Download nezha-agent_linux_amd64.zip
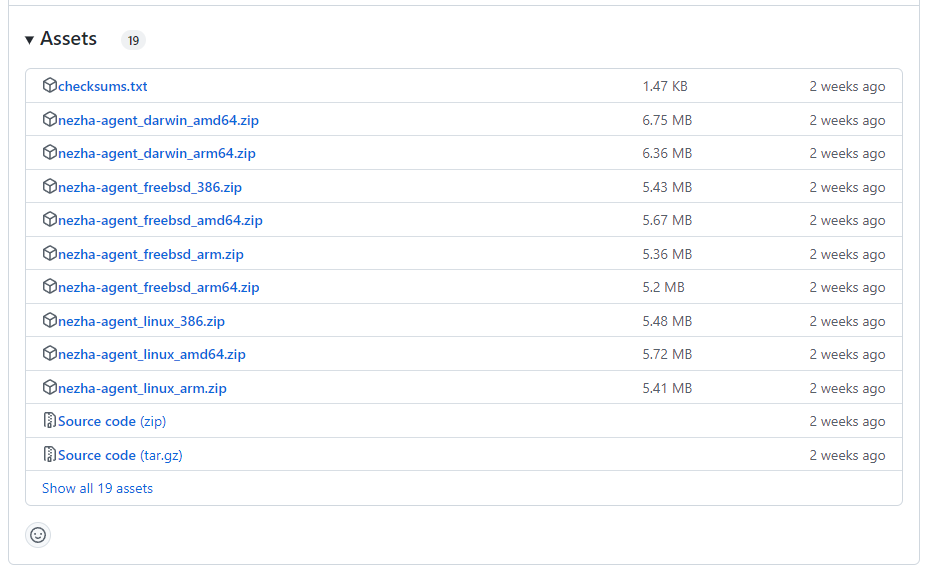This screenshot has height=576, width=926. (152, 354)
